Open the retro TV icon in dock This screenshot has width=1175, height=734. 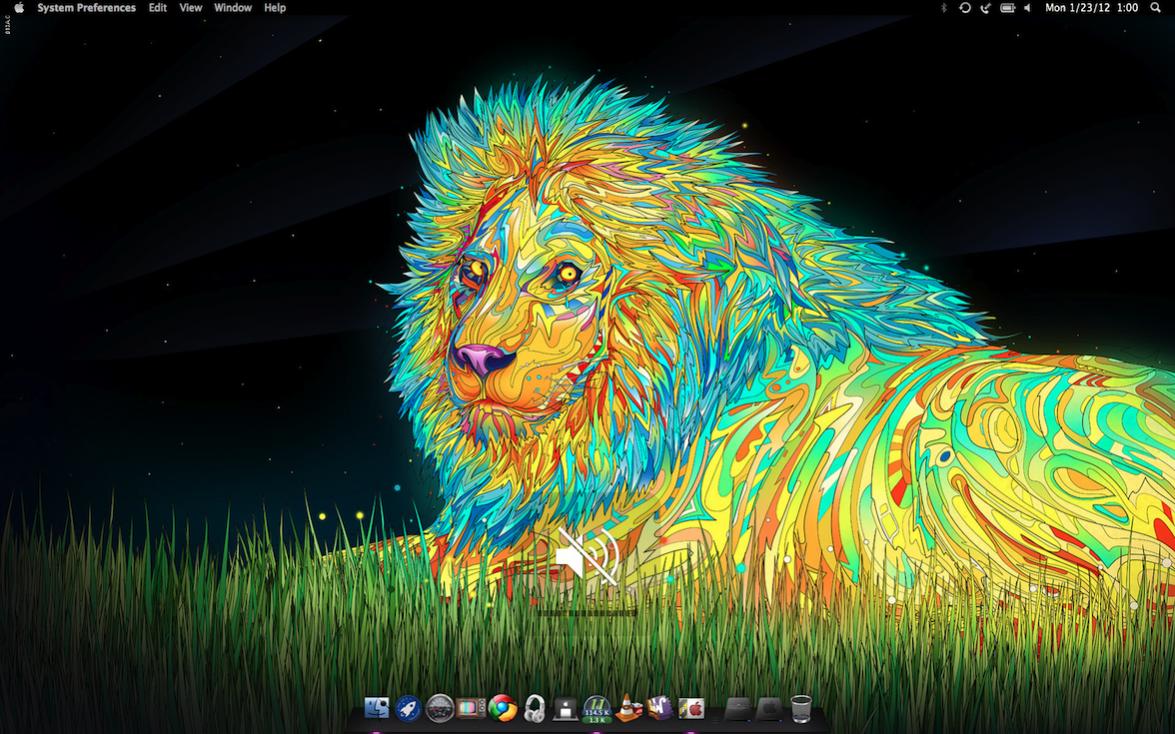pos(471,707)
